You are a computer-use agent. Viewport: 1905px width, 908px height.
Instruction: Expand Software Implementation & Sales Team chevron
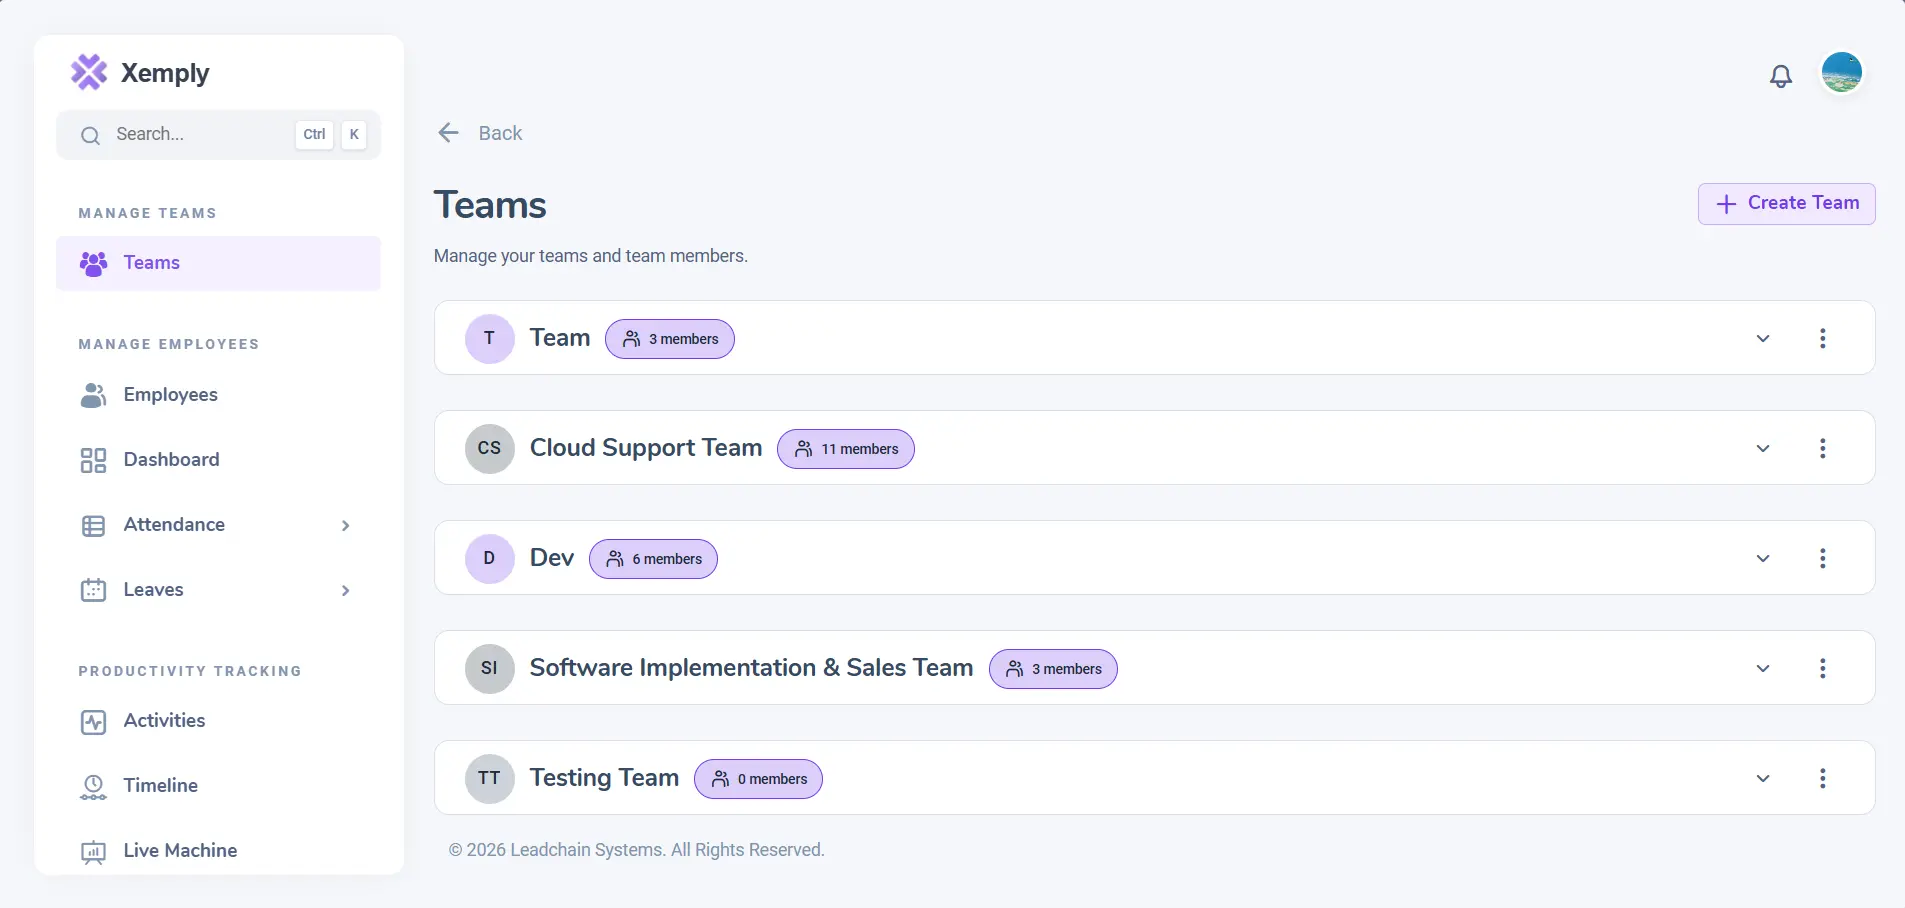(1763, 668)
